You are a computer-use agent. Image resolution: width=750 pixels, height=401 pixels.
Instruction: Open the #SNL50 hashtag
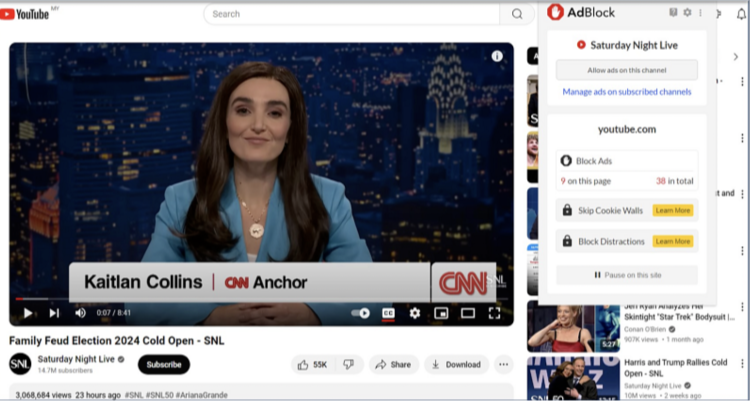coord(159,395)
